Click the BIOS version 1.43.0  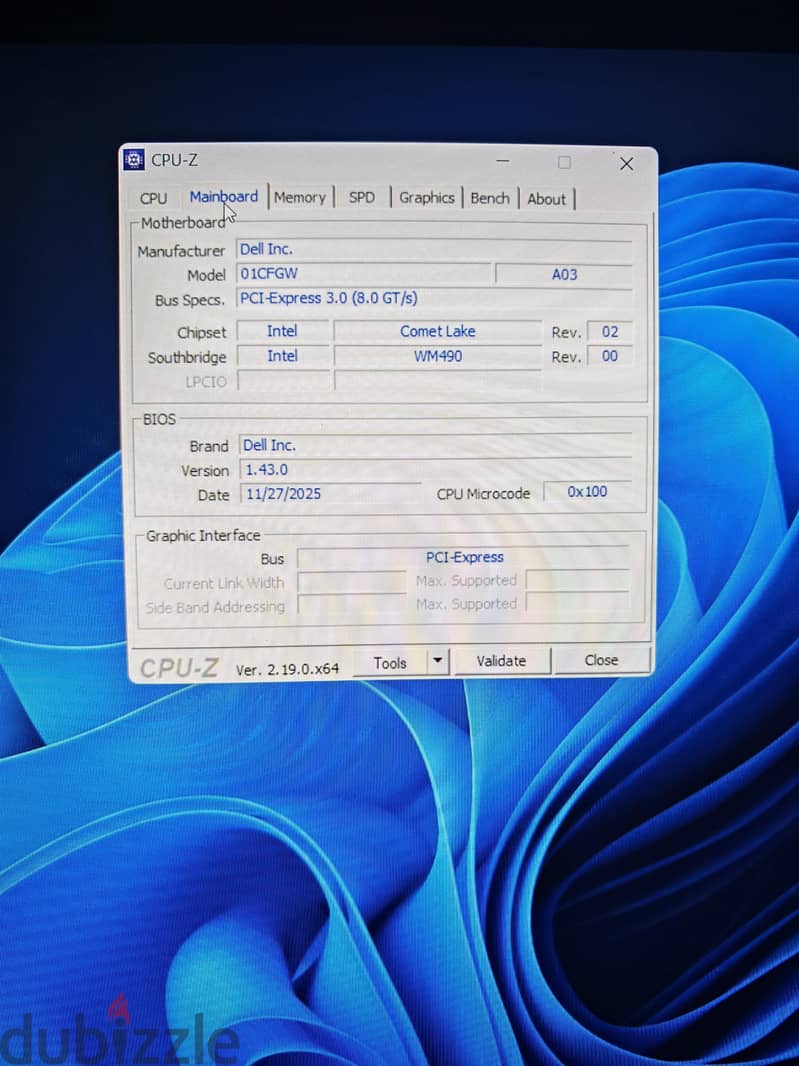point(435,469)
